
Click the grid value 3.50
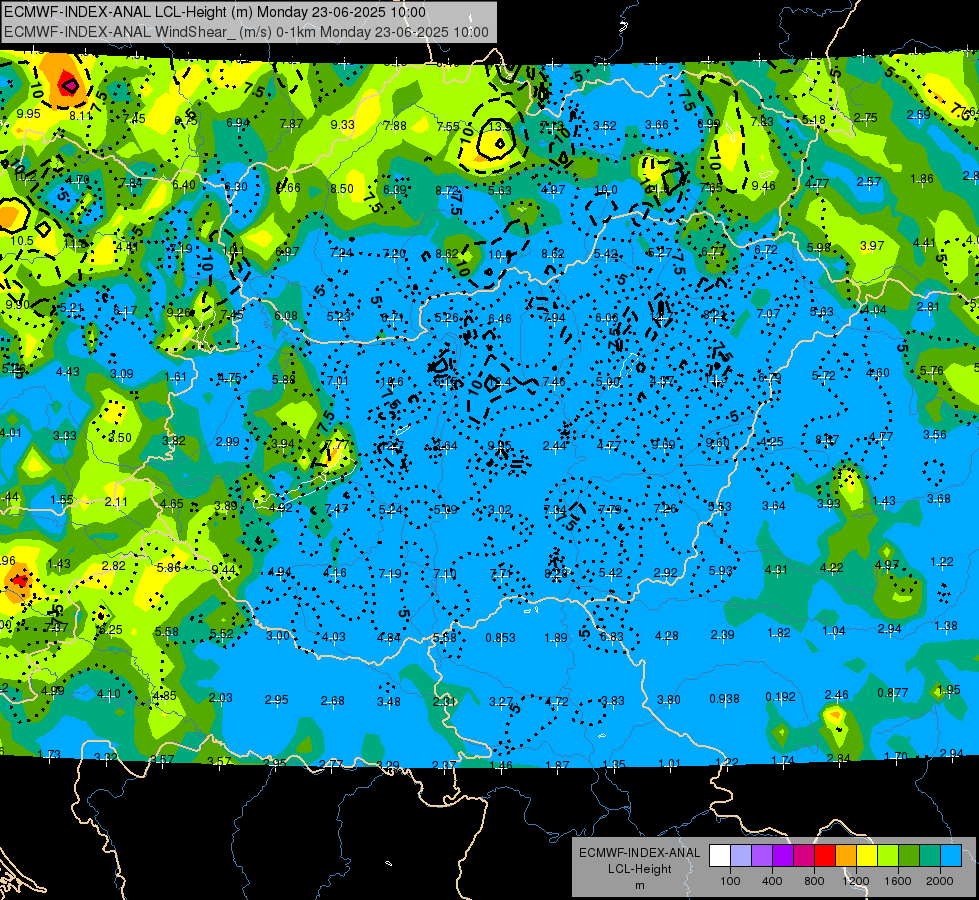tap(120, 437)
